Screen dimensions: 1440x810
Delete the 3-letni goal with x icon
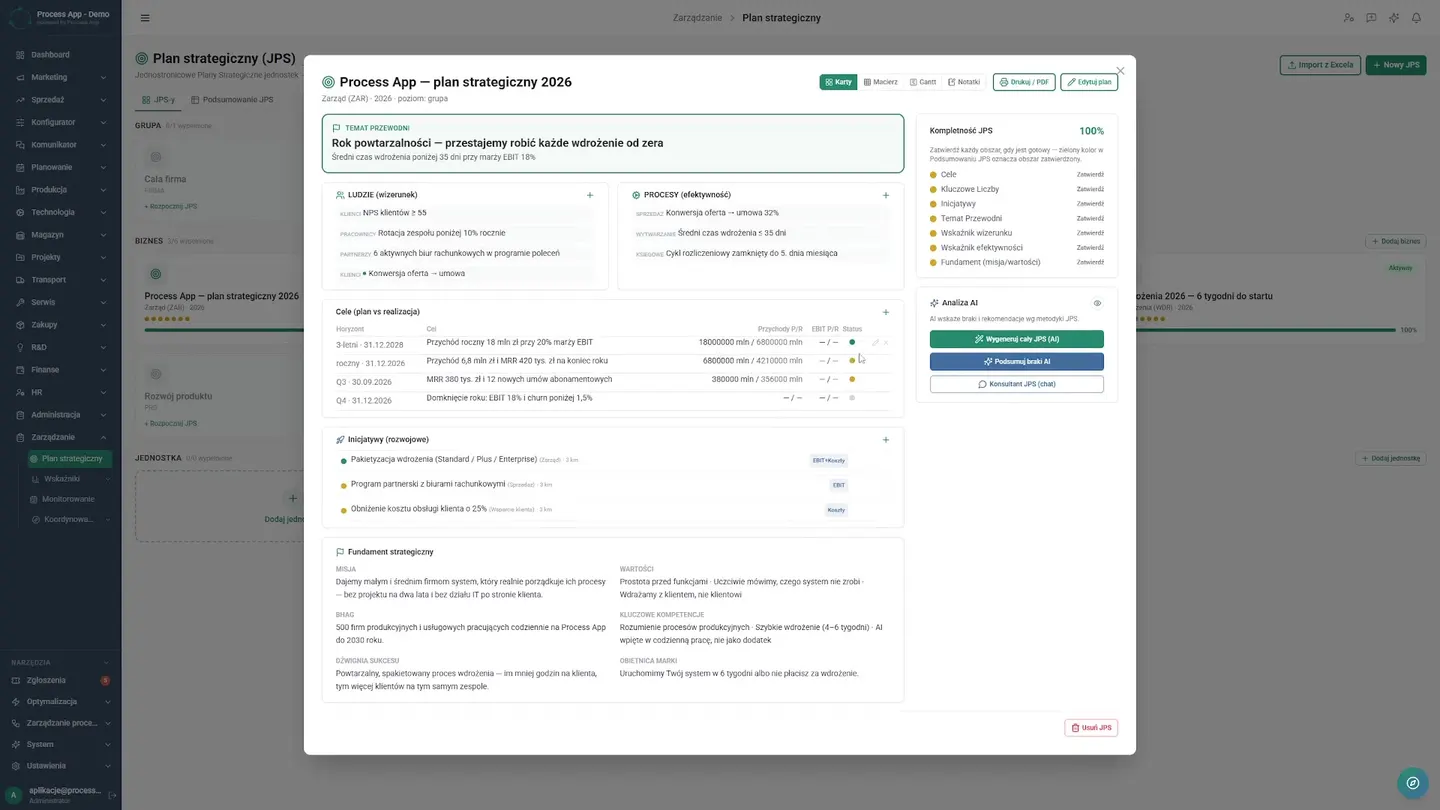click(886, 343)
